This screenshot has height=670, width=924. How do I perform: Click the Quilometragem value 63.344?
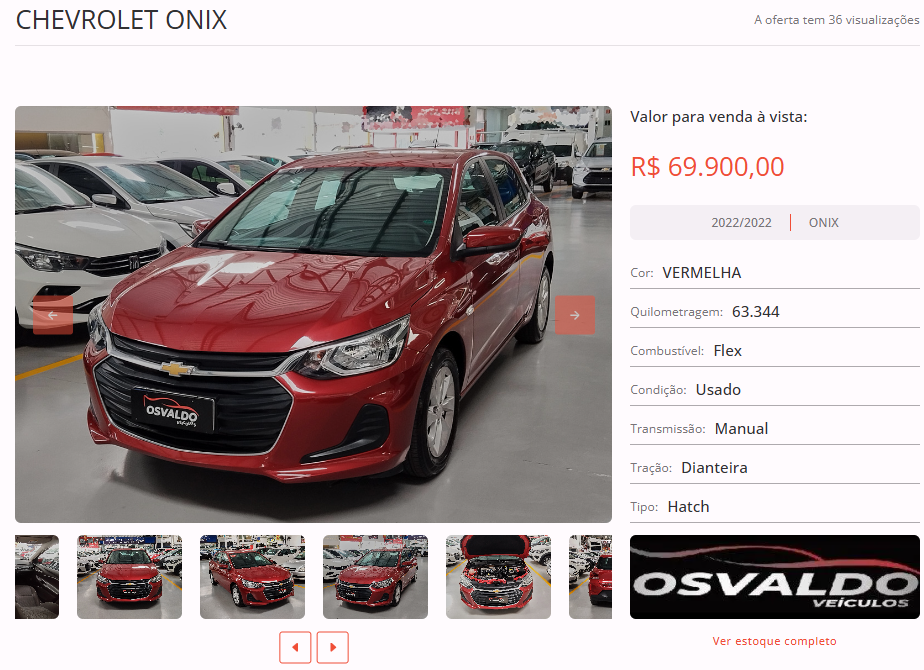[x=755, y=312]
